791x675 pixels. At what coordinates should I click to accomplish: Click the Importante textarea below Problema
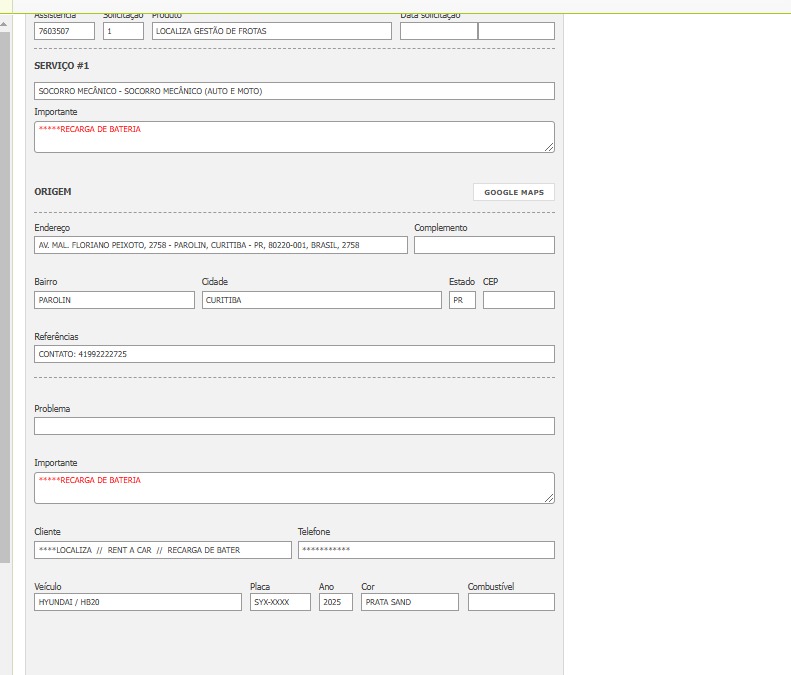[294, 488]
